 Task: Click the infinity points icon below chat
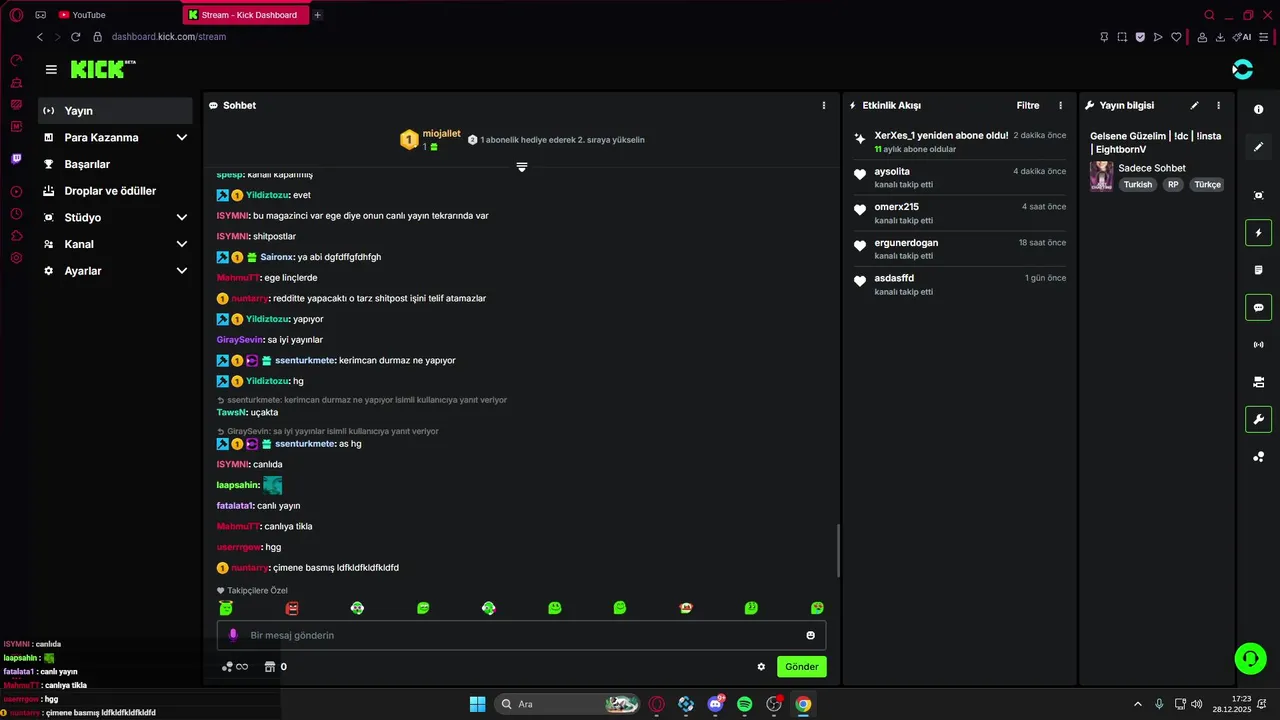click(x=235, y=667)
